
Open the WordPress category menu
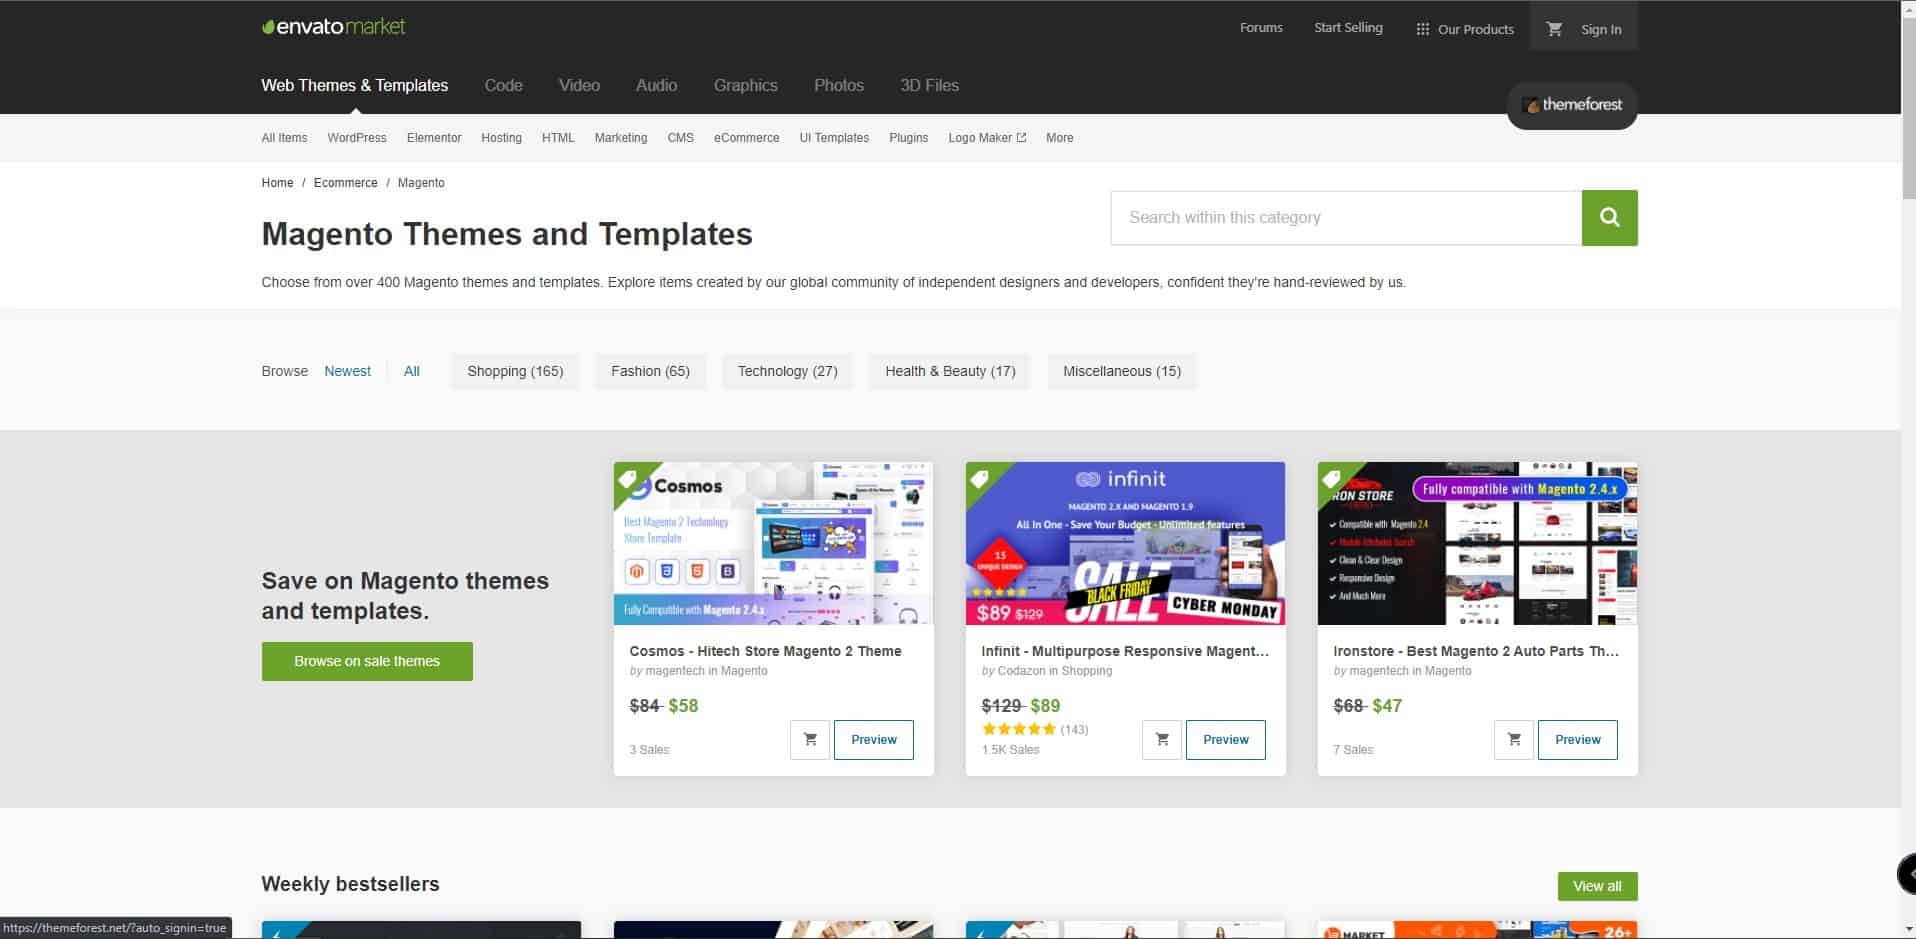tap(356, 138)
